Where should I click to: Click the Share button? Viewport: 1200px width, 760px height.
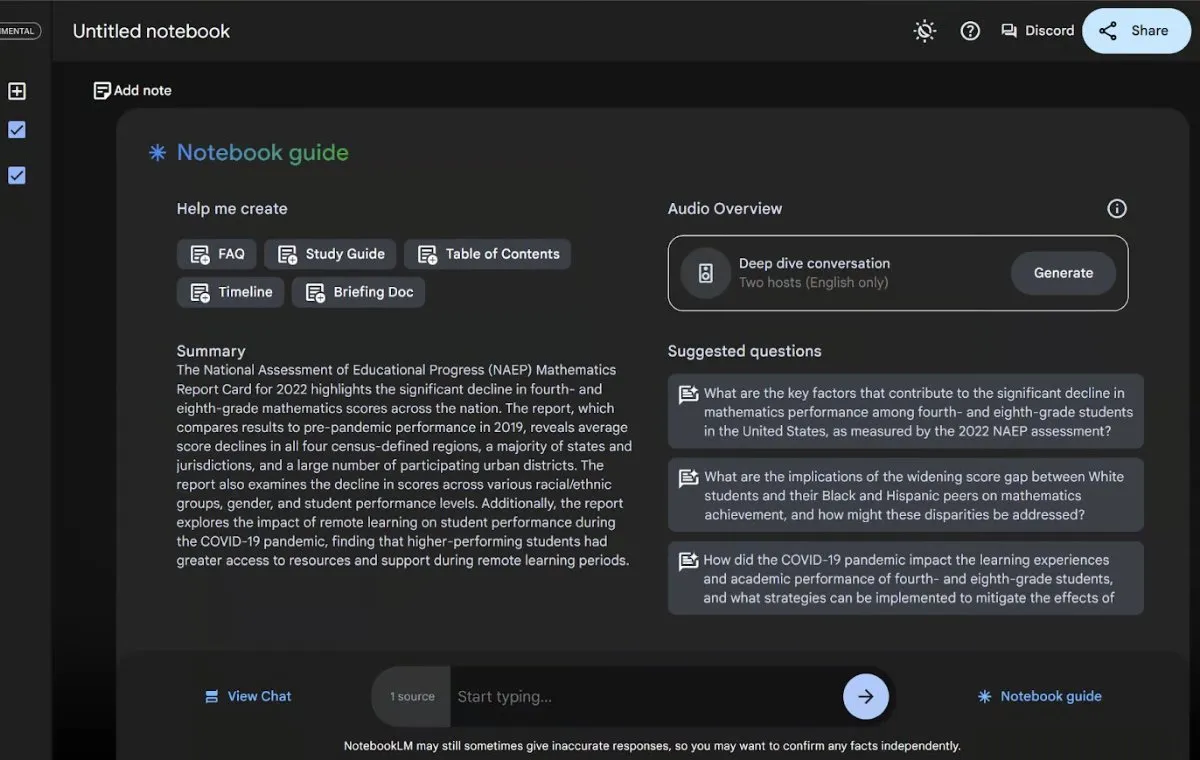[x=1135, y=31]
